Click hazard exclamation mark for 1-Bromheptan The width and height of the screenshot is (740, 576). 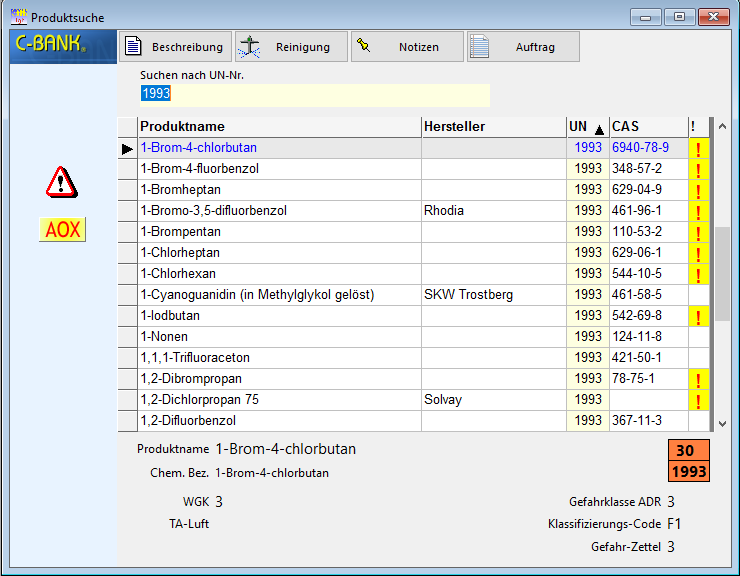tap(697, 190)
